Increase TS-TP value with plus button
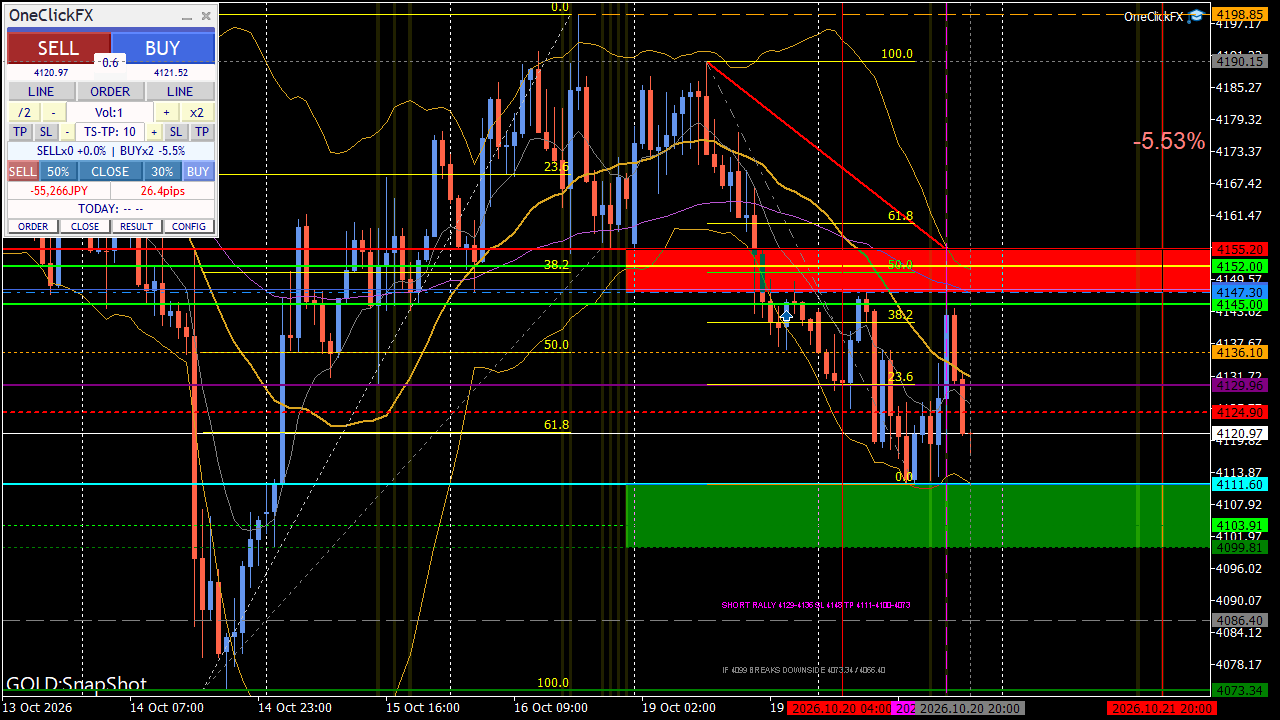Screen dimensions: 1280x720 click(x=154, y=132)
